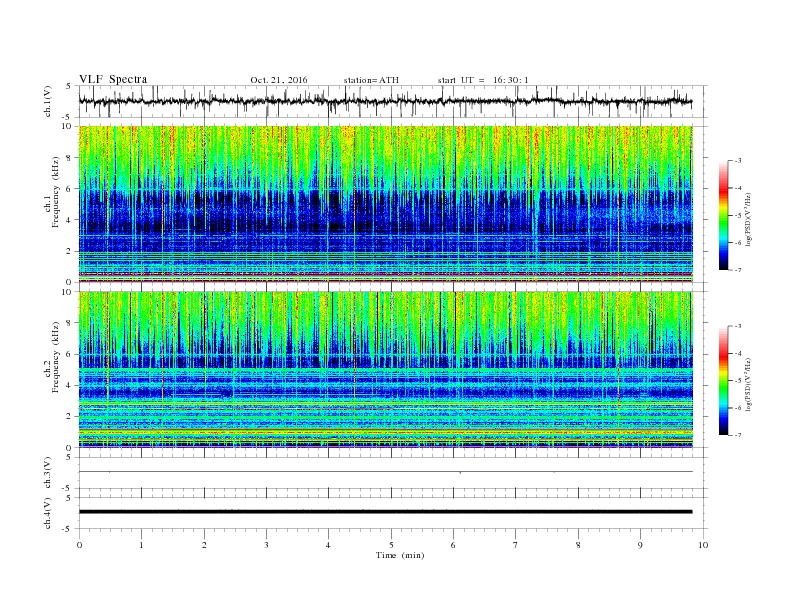Click the ch.1 voltage waveform trace
The width and height of the screenshot is (792, 612).
pyautogui.click(x=385, y=101)
